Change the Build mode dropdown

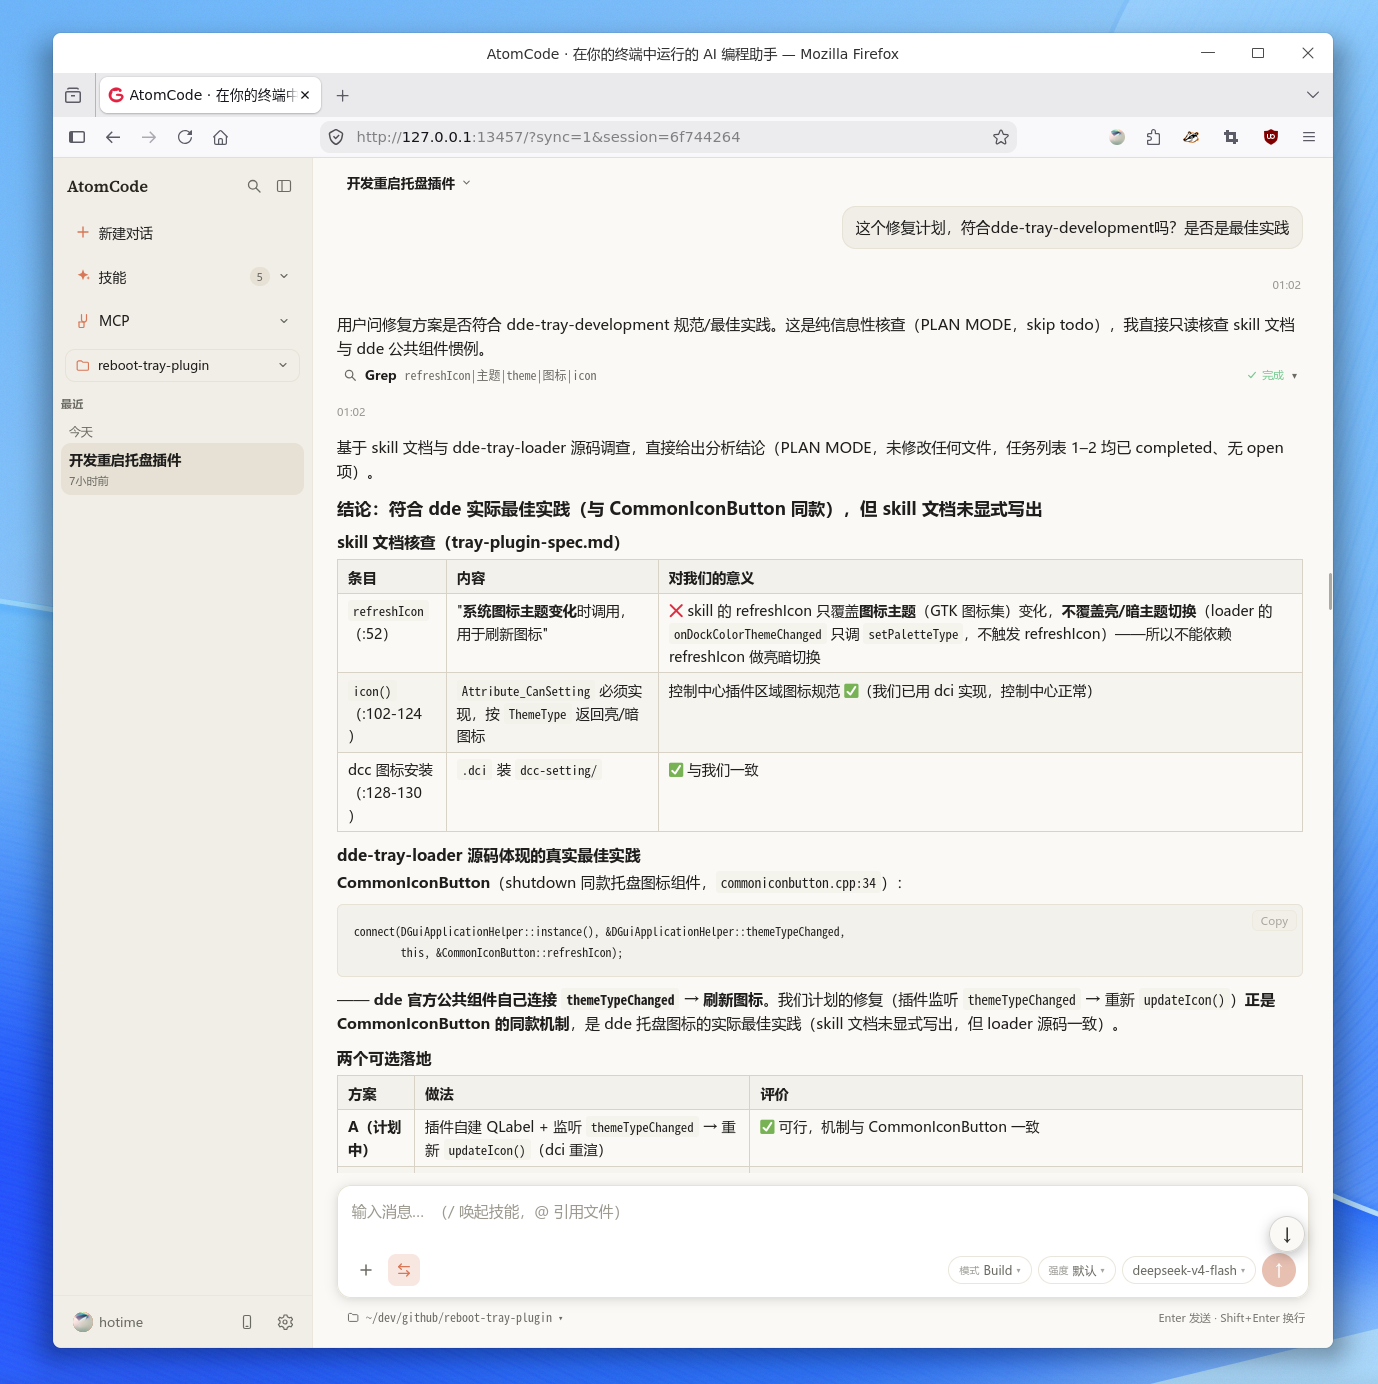tap(989, 1270)
